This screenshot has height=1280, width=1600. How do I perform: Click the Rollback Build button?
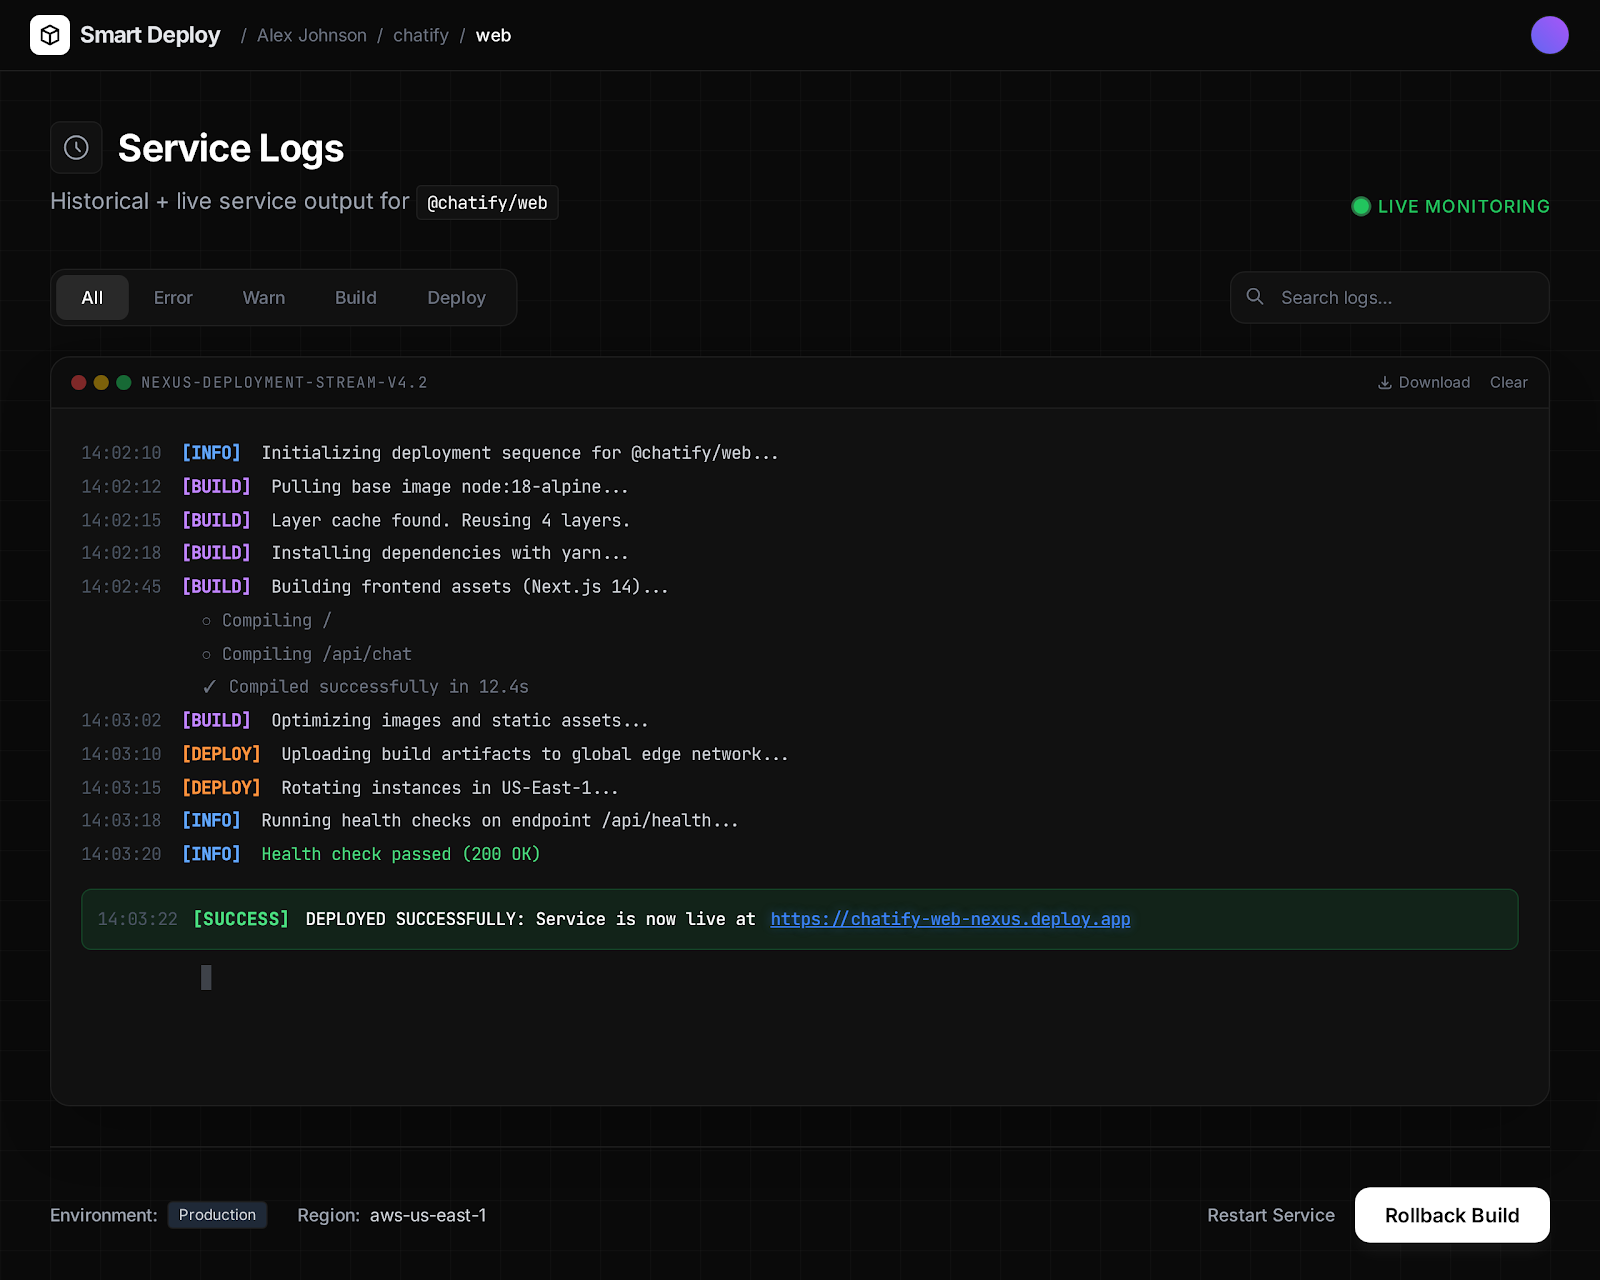pyautogui.click(x=1451, y=1215)
